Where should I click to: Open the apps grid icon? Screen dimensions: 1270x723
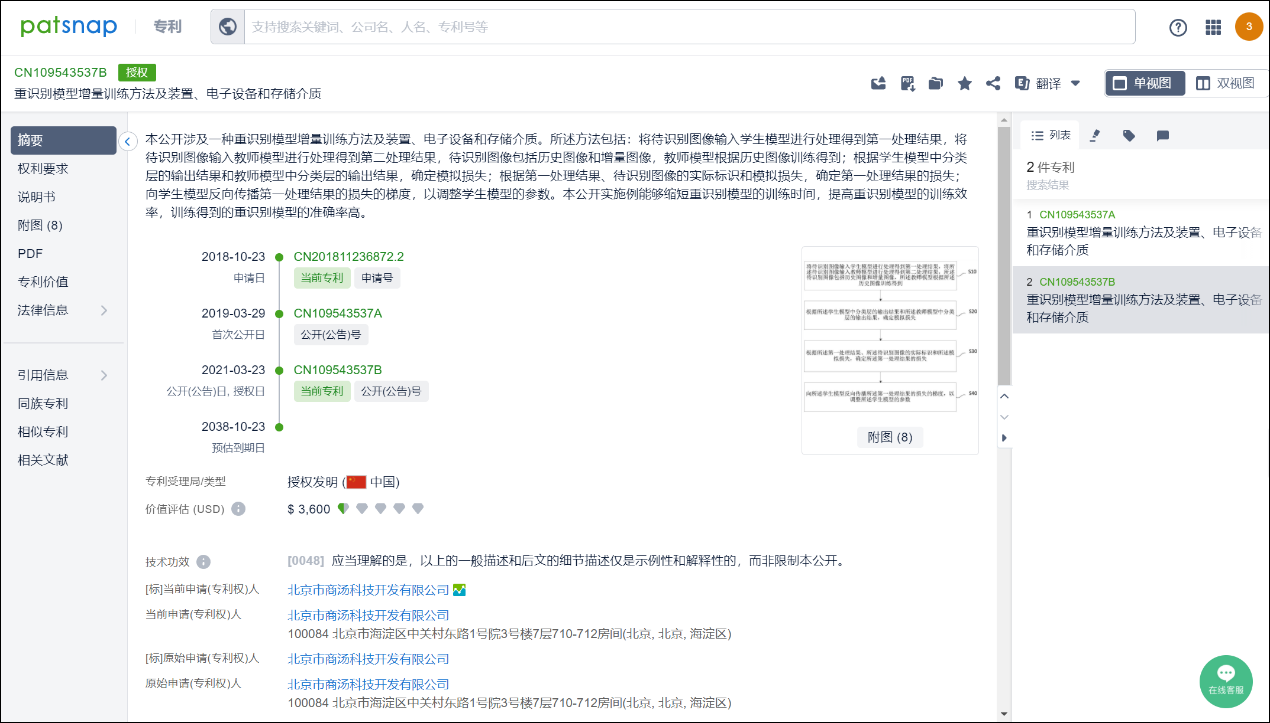[x=1213, y=27]
